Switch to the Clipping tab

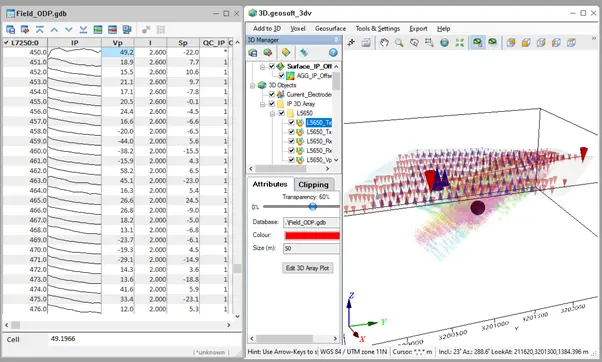(313, 185)
